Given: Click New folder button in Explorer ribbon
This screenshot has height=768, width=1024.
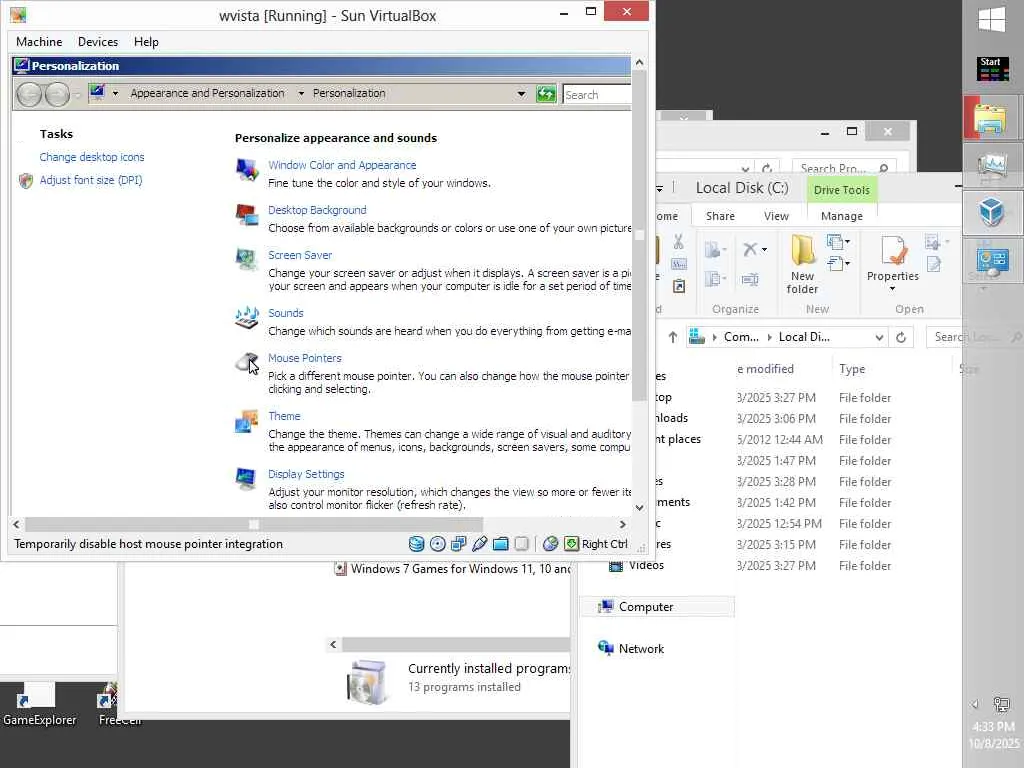Looking at the screenshot, I should 803,264.
